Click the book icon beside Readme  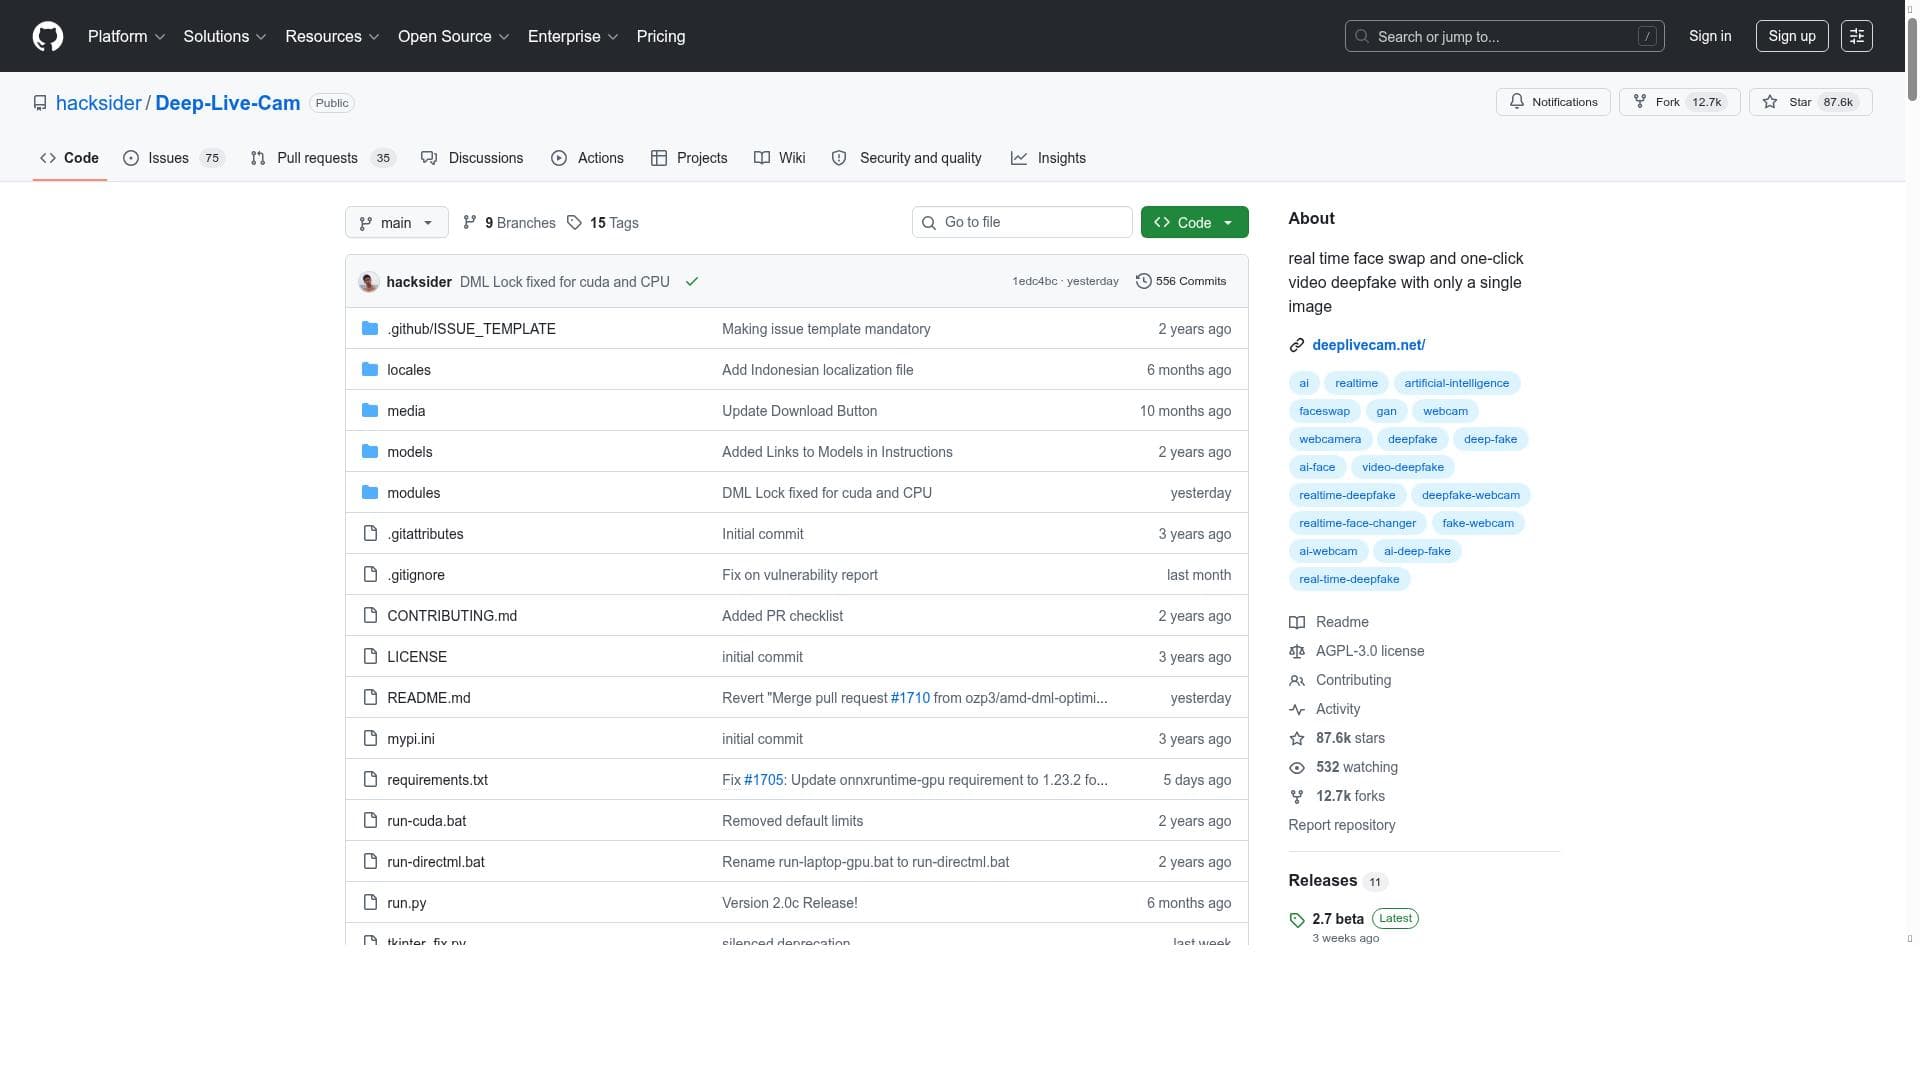[x=1297, y=622]
